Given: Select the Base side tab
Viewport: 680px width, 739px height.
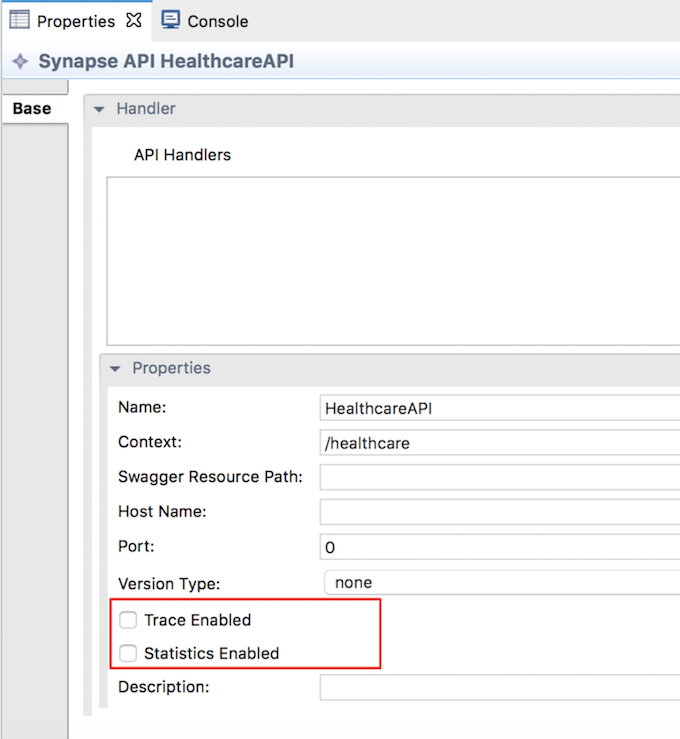Looking at the screenshot, I should point(34,108).
